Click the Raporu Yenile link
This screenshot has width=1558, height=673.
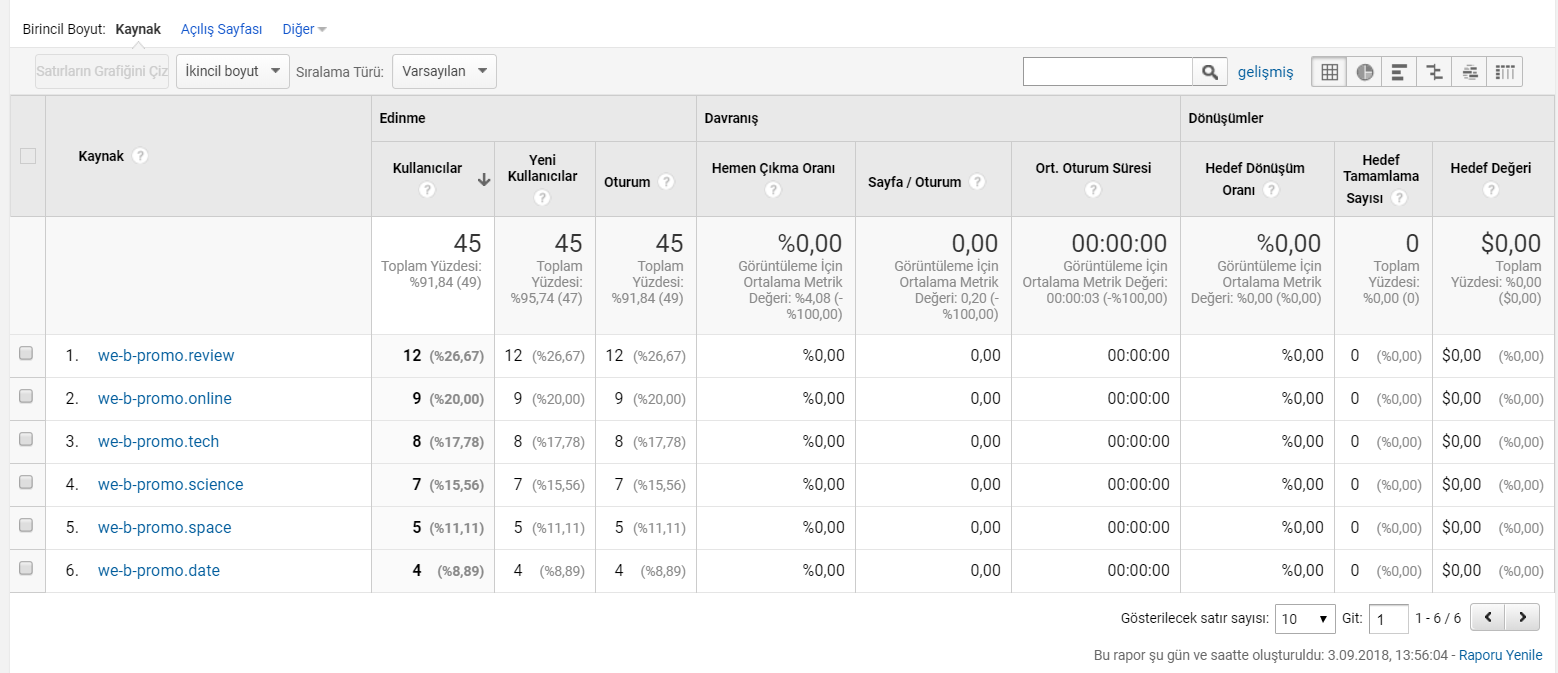click(x=1500, y=655)
